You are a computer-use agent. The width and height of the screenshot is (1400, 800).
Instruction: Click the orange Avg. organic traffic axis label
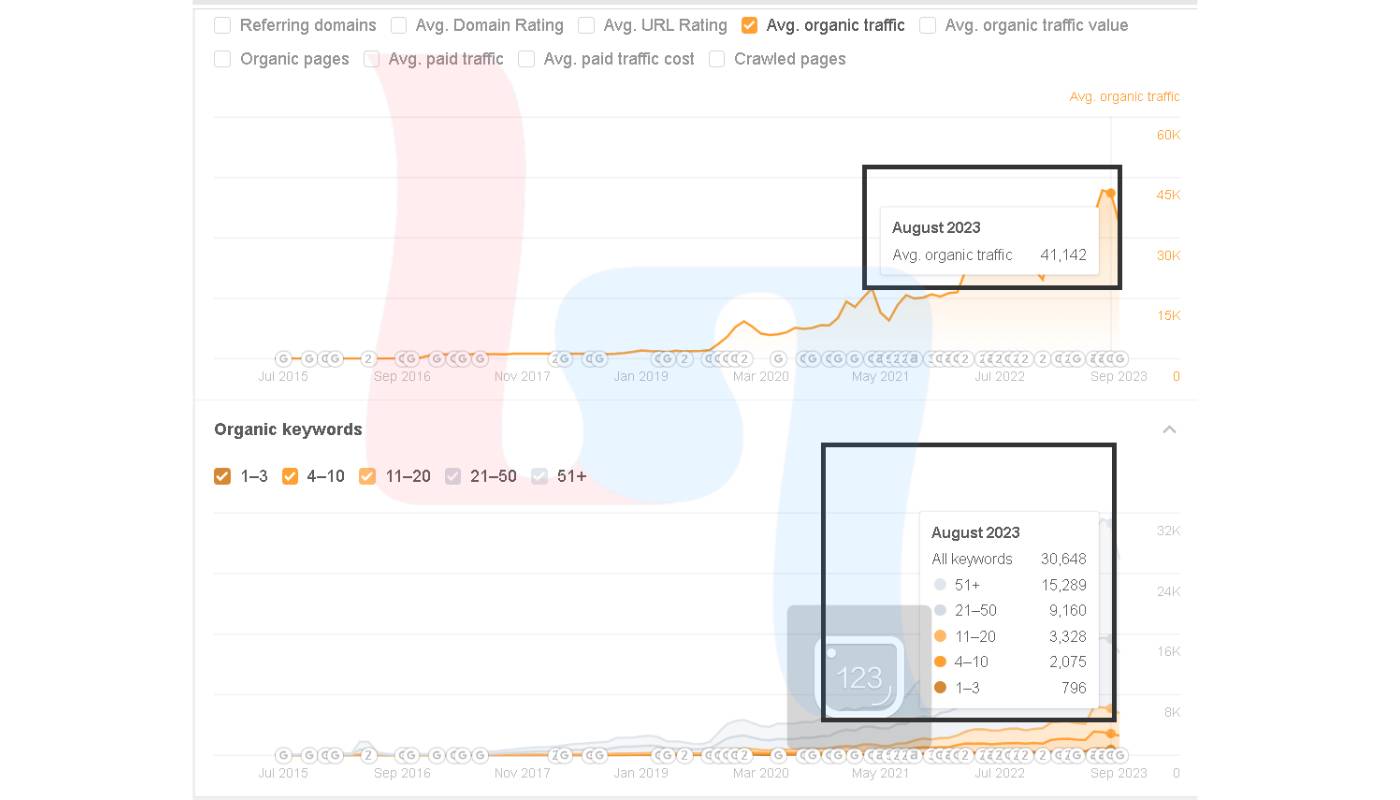pyautogui.click(x=1124, y=97)
